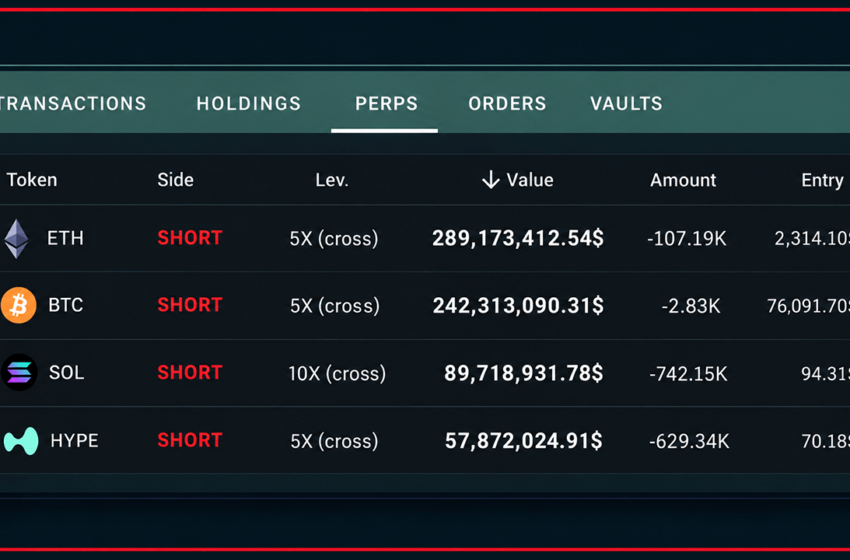The width and height of the screenshot is (850, 560).
Task: Sort by the Token column header
Action: tap(31, 179)
